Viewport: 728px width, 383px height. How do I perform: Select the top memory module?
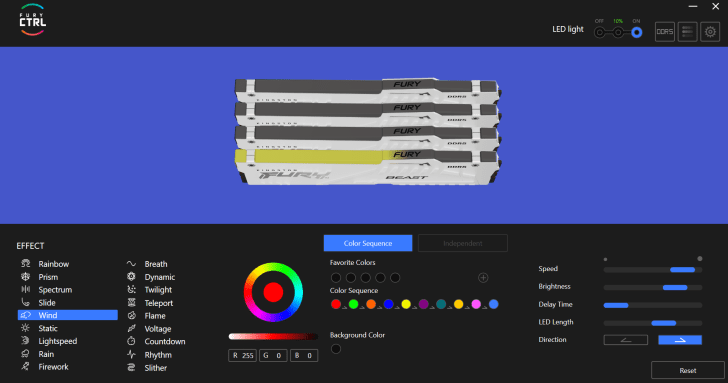pyautogui.click(x=367, y=90)
